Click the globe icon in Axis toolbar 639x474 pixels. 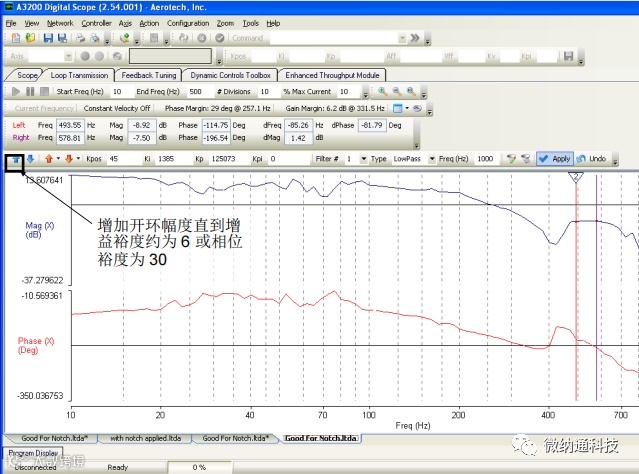click(x=117, y=56)
